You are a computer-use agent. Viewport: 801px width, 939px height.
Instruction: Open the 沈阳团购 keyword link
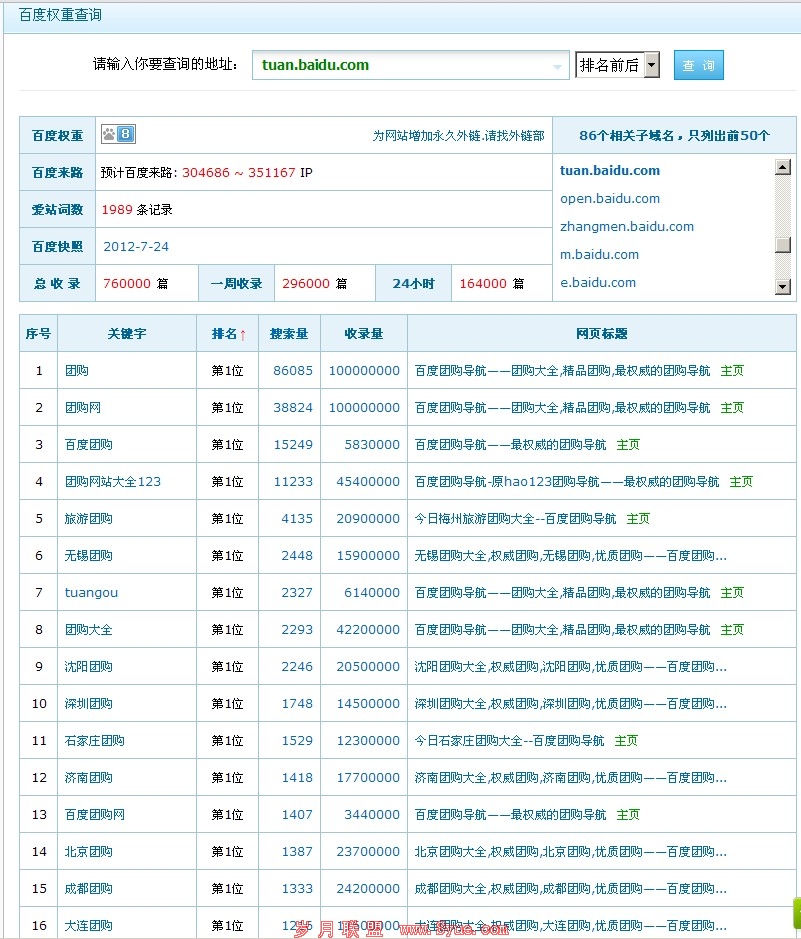89,667
